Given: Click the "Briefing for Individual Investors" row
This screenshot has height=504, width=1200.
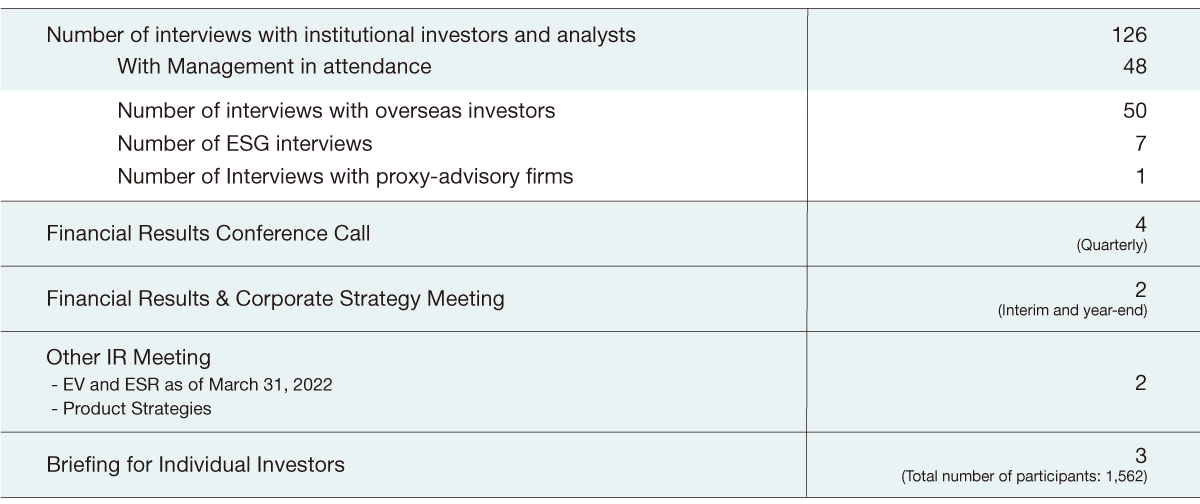Looking at the screenshot, I should [x=196, y=464].
